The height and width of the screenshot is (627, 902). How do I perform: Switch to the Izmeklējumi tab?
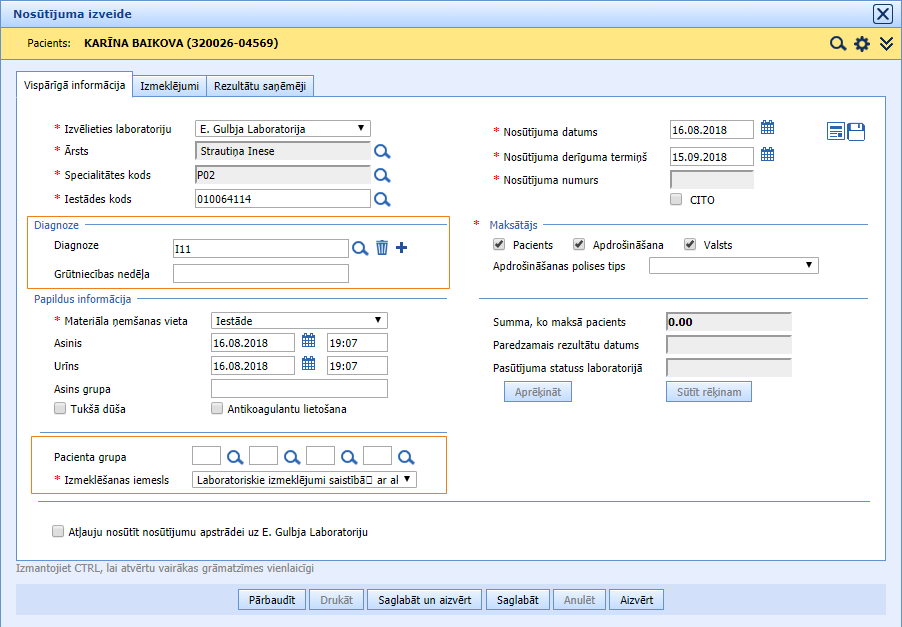tap(170, 87)
